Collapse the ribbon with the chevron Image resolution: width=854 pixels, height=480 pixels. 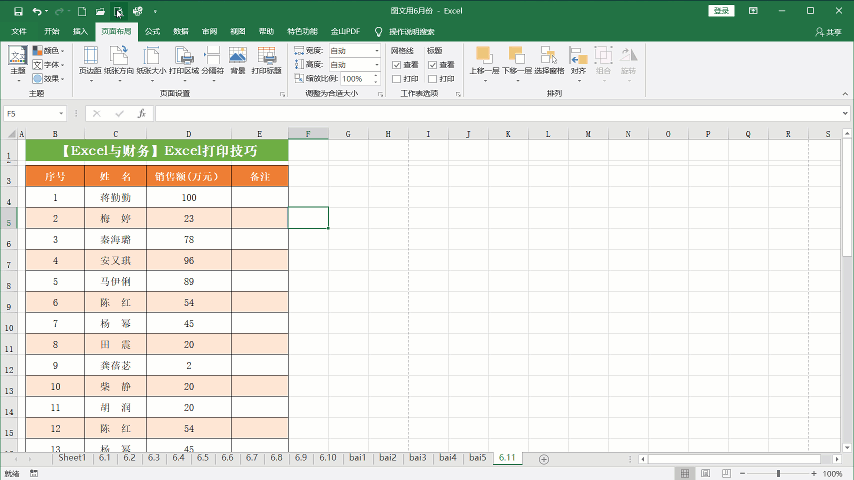[x=845, y=94]
